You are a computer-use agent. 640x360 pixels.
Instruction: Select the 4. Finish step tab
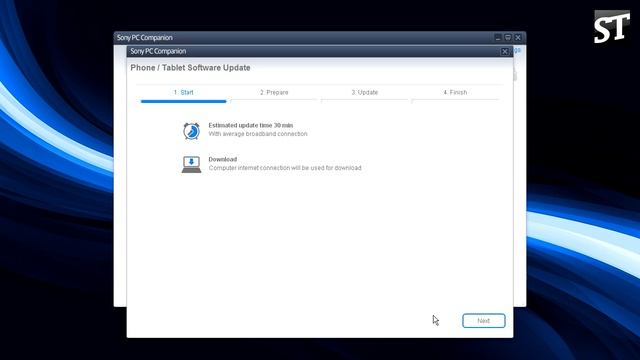[x=456, y=93]
